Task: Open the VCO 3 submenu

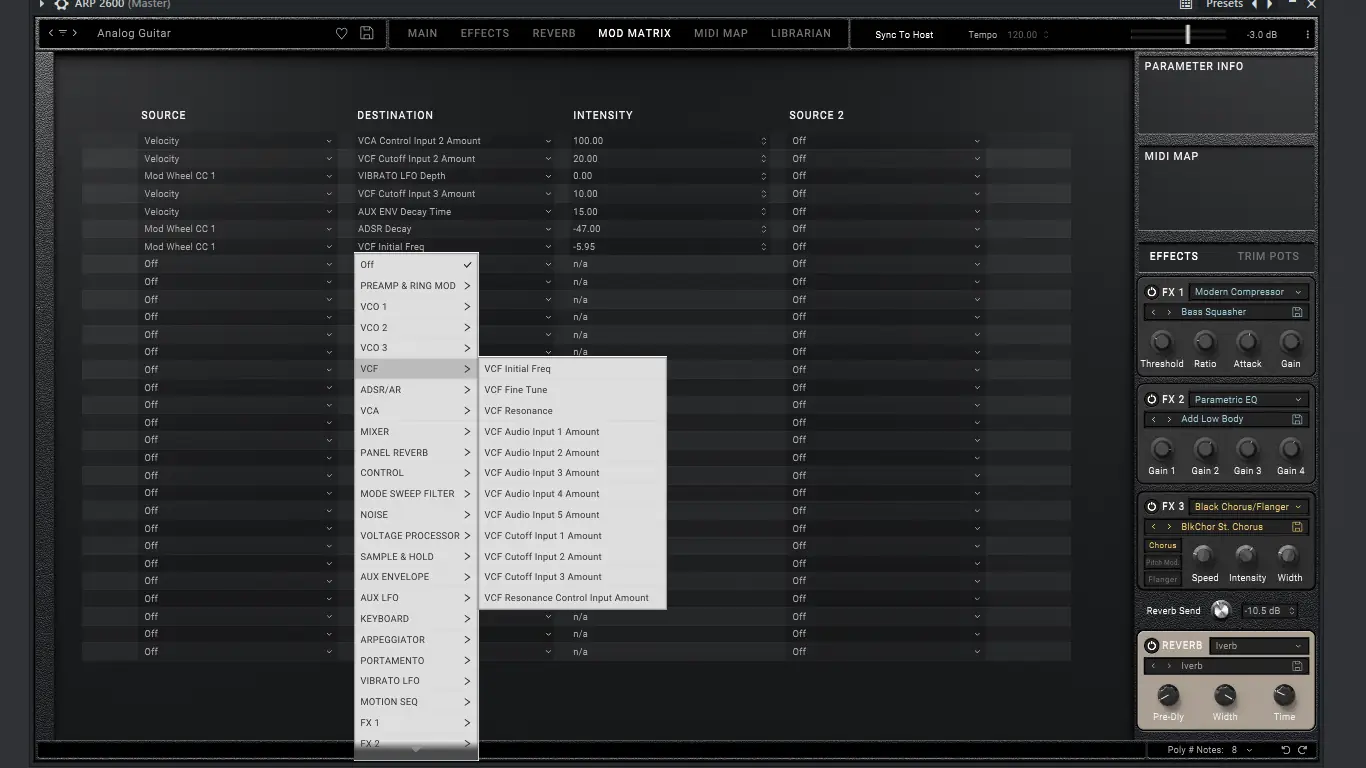Action: (416, 348)
